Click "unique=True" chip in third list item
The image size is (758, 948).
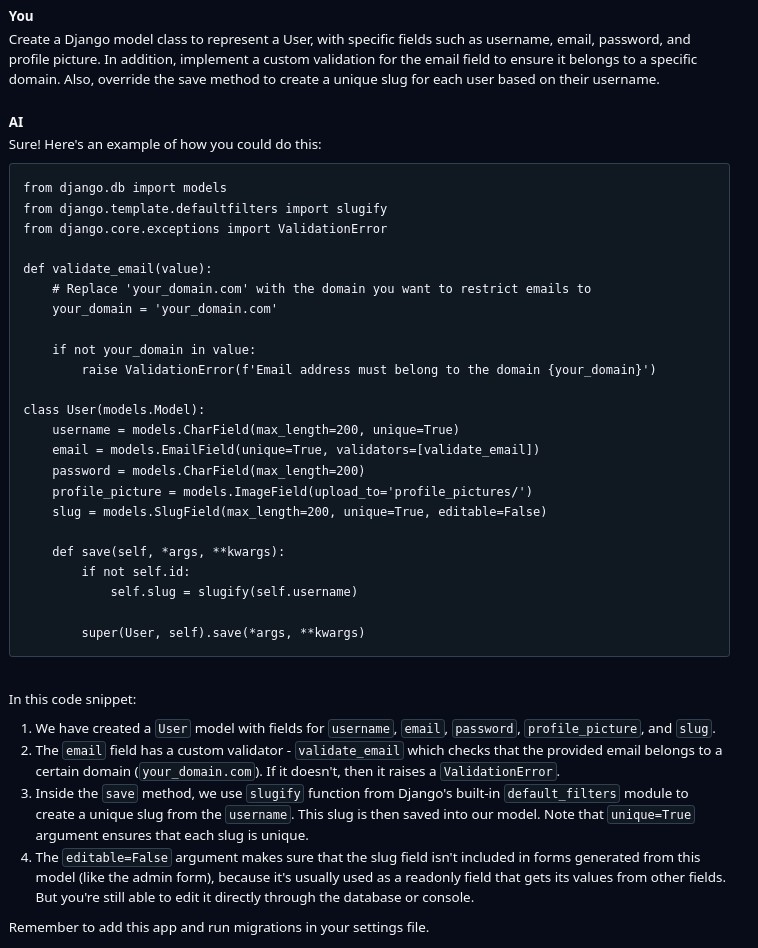click(650, 815)
